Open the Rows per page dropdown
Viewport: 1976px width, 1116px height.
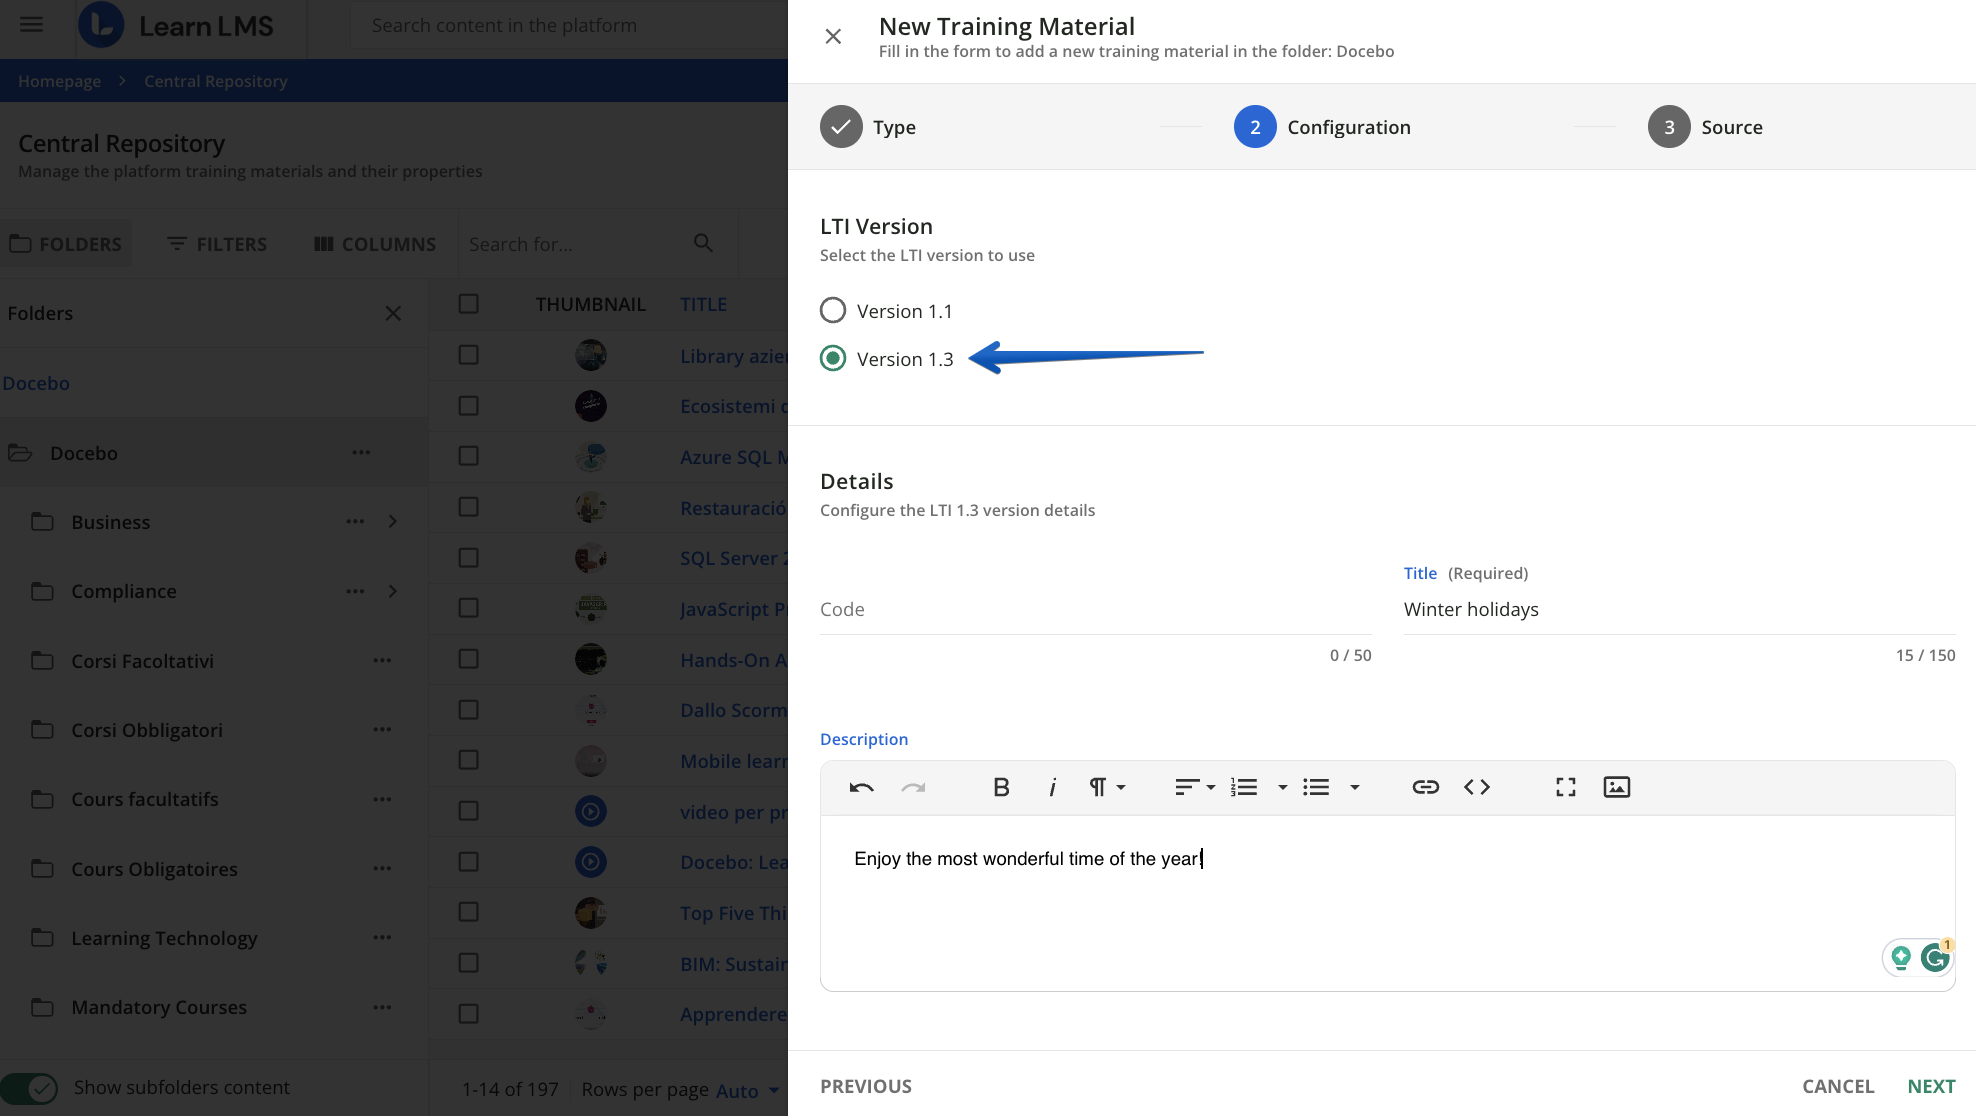click(x=746, y=1090)
